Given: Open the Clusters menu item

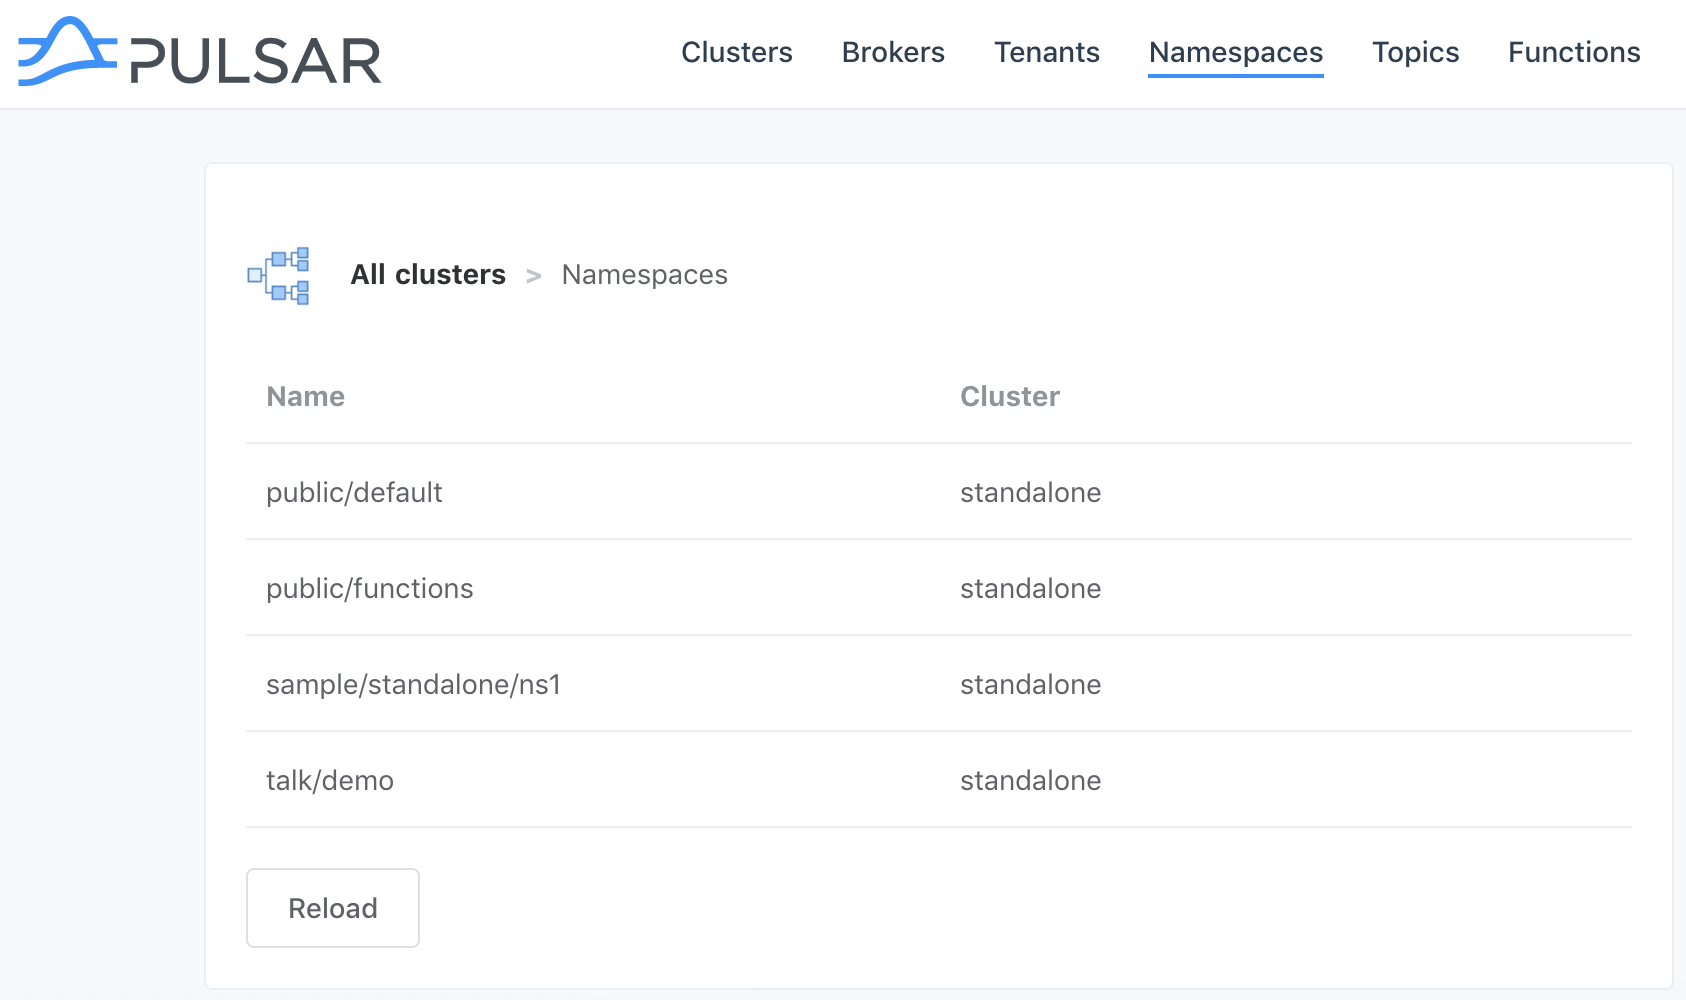Looking at the screenshot, I should point(737,52).
